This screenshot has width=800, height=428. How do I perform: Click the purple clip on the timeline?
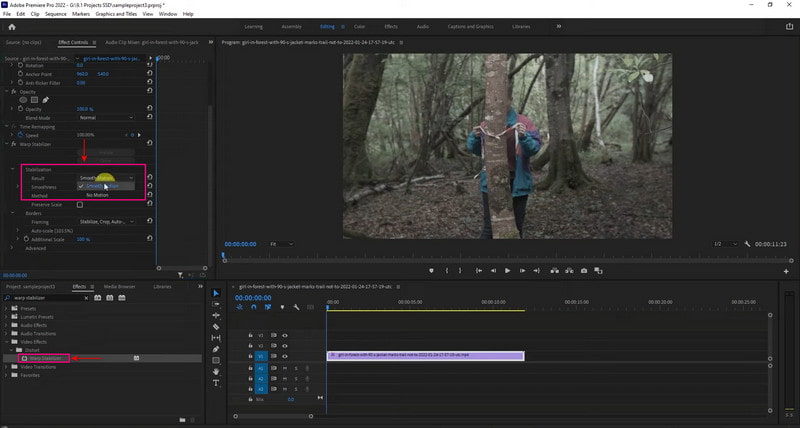[424, 356]
